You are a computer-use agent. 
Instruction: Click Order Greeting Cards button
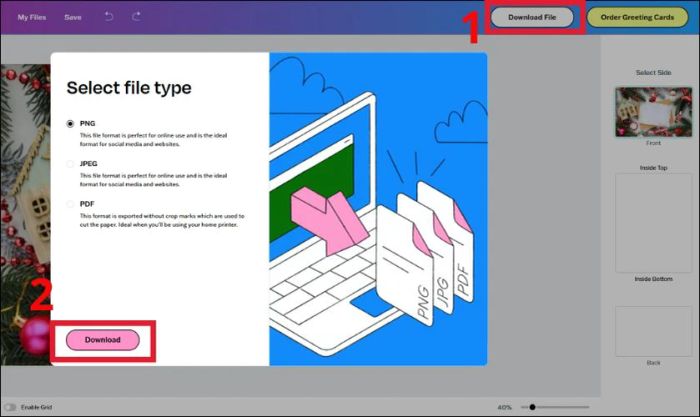[637, 17]
